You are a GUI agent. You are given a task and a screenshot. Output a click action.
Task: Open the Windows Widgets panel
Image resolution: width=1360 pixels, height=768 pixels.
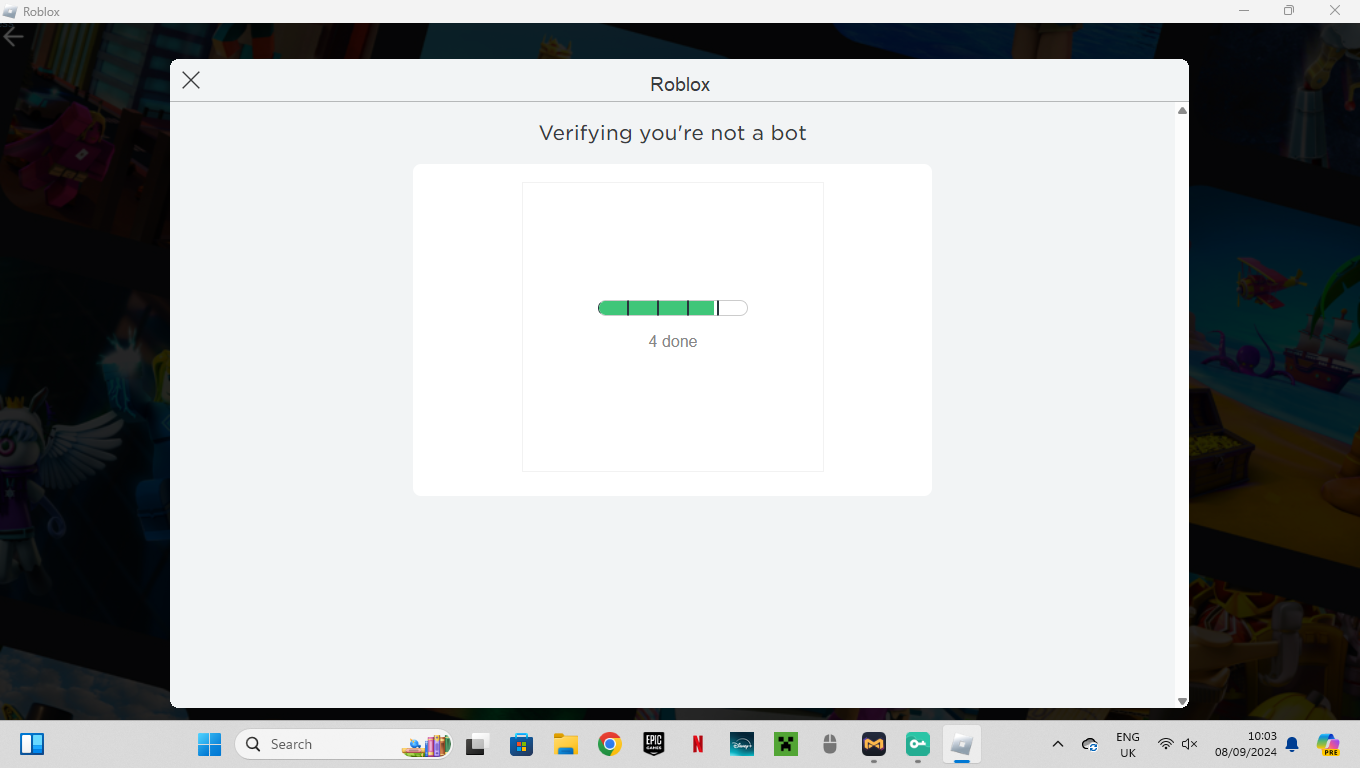(x=32, y=744)
